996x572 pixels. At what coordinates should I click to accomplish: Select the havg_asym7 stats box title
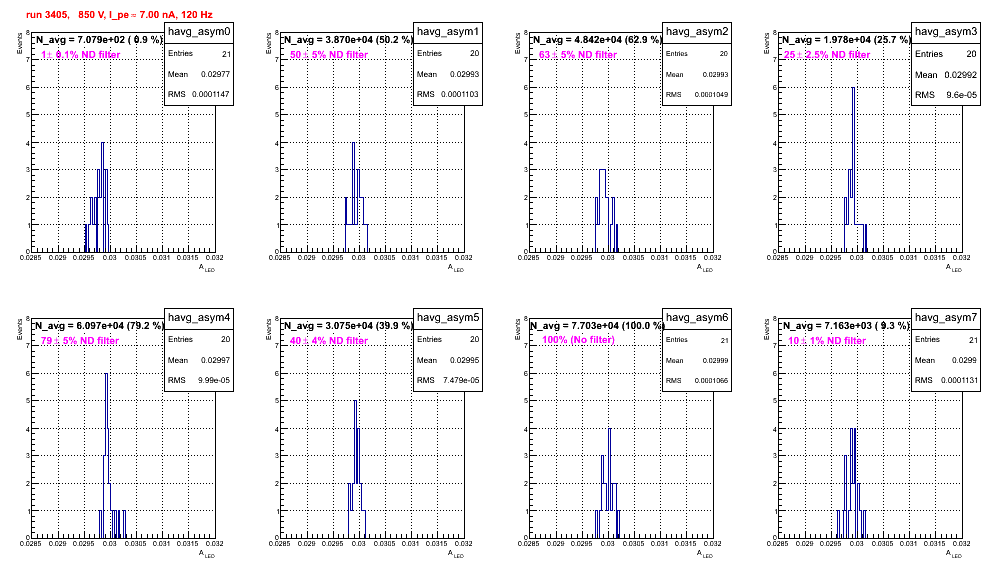click(x=946, y=318)
